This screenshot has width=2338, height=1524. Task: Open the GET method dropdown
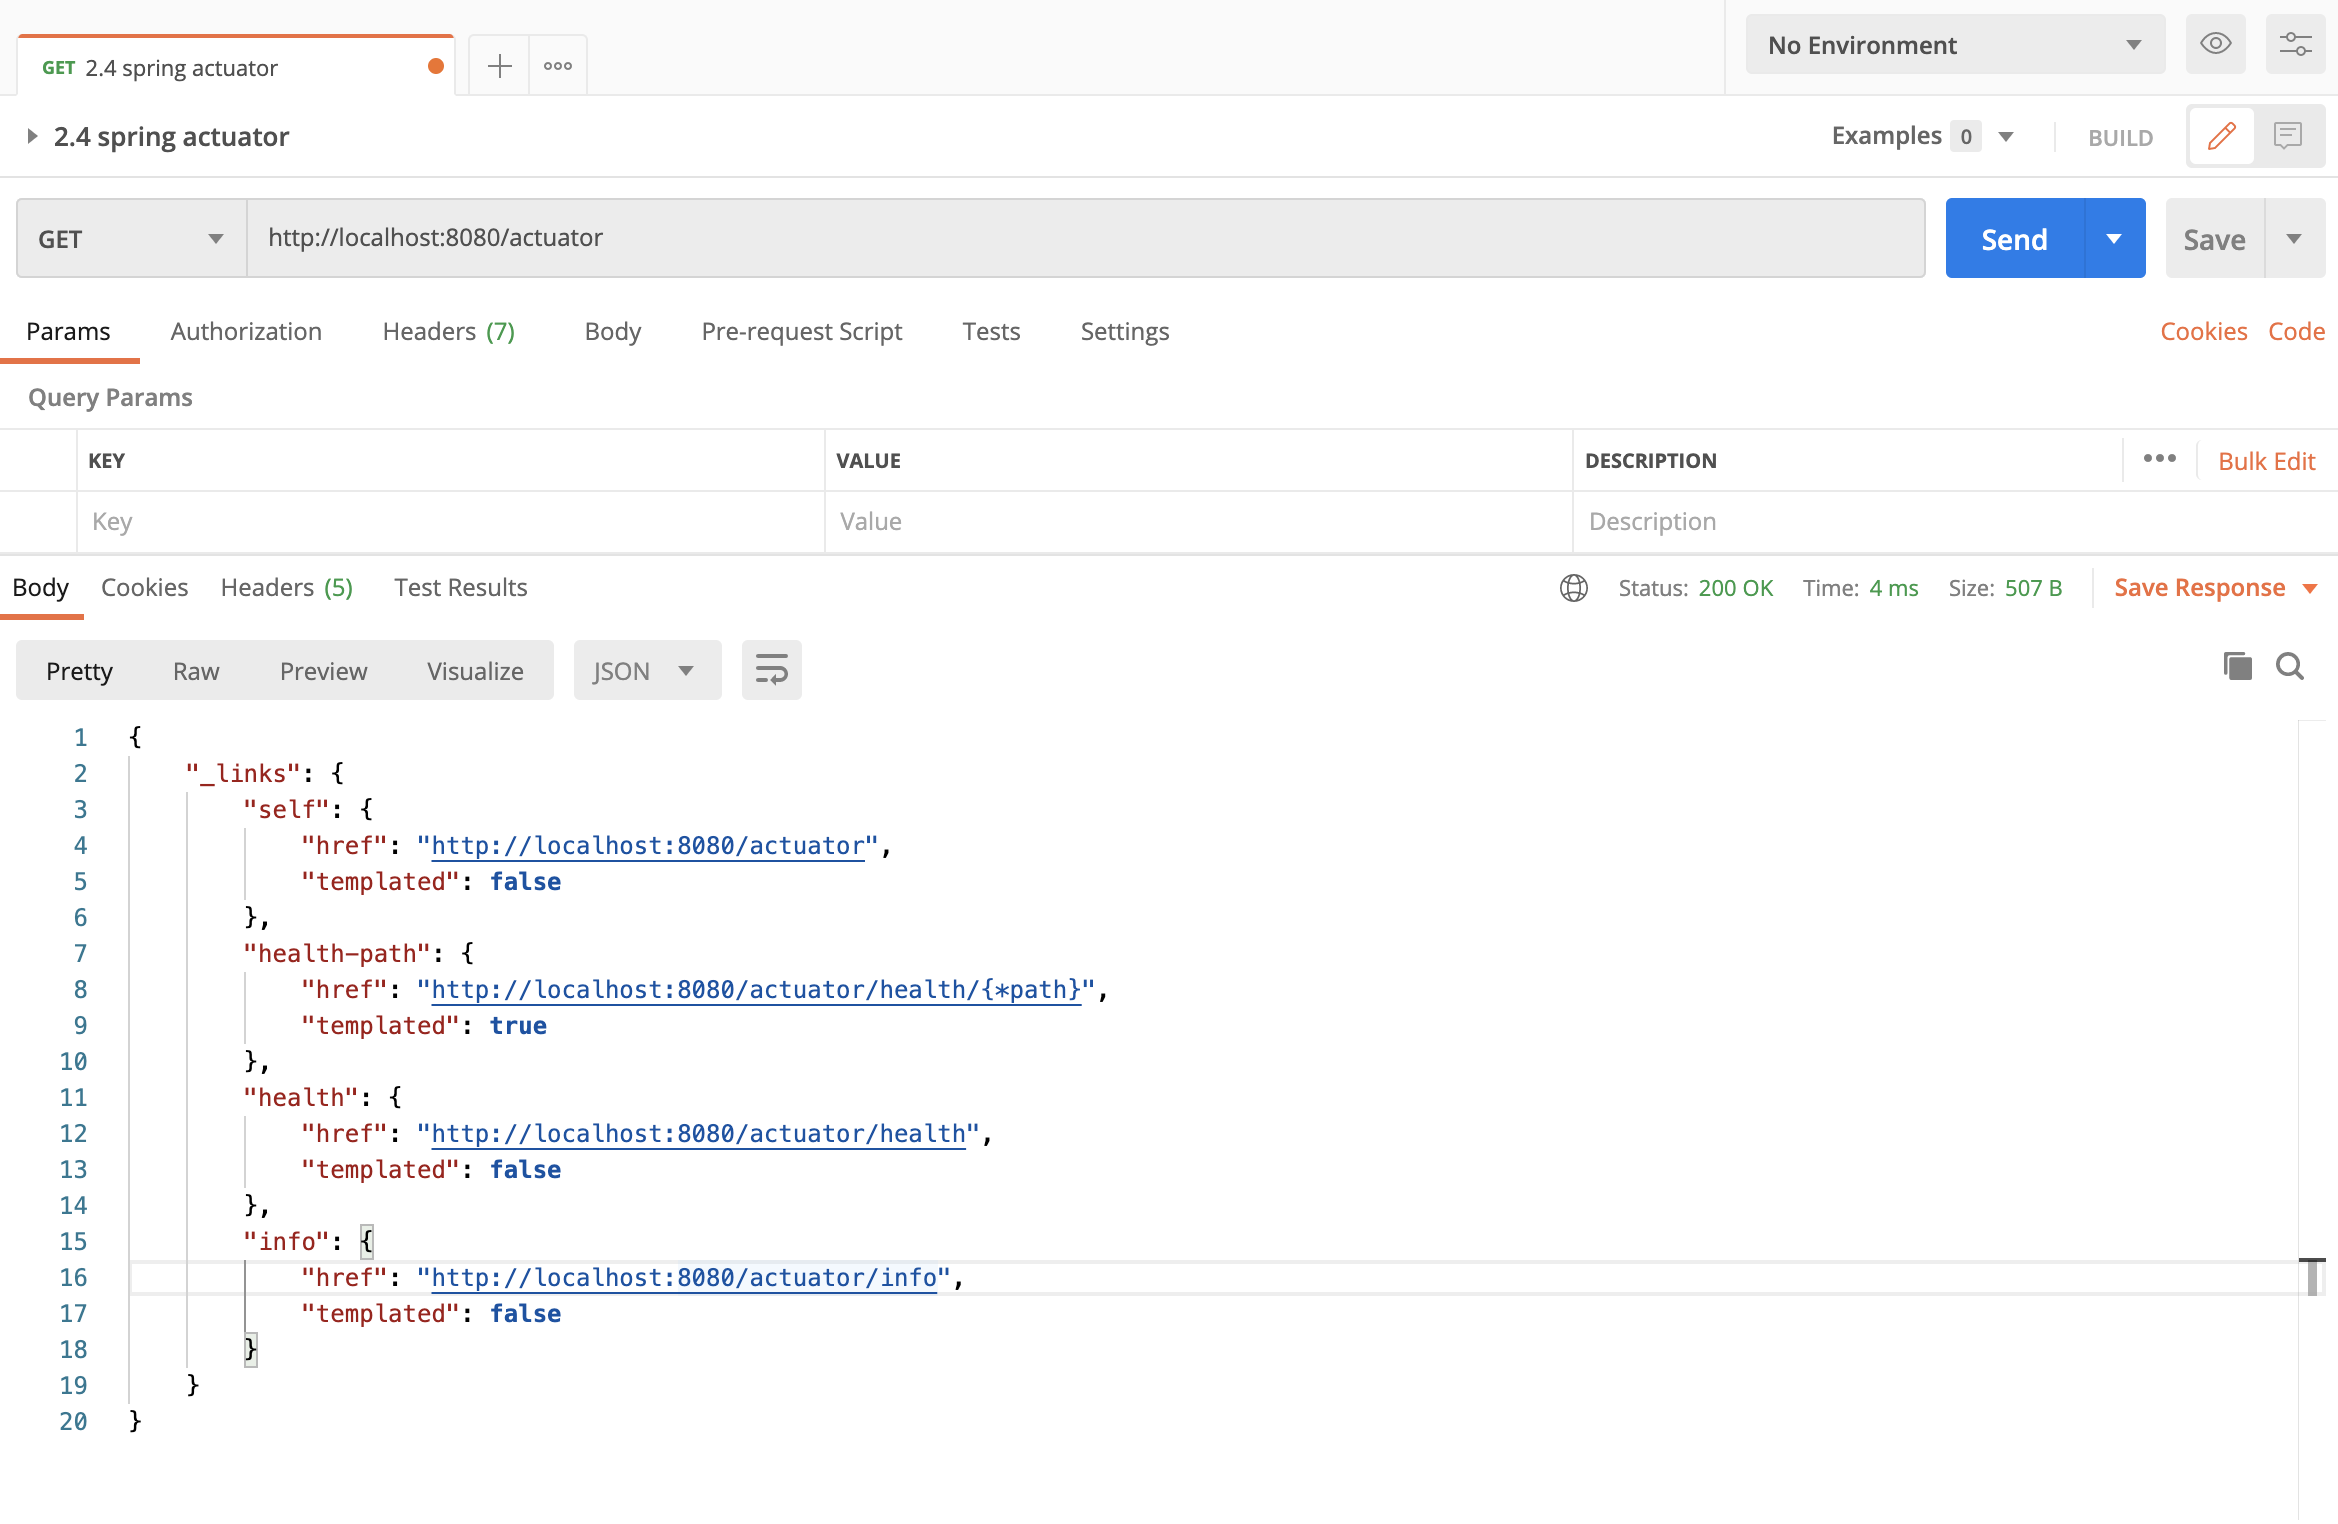pyautogui.click(x=130, y=239)
